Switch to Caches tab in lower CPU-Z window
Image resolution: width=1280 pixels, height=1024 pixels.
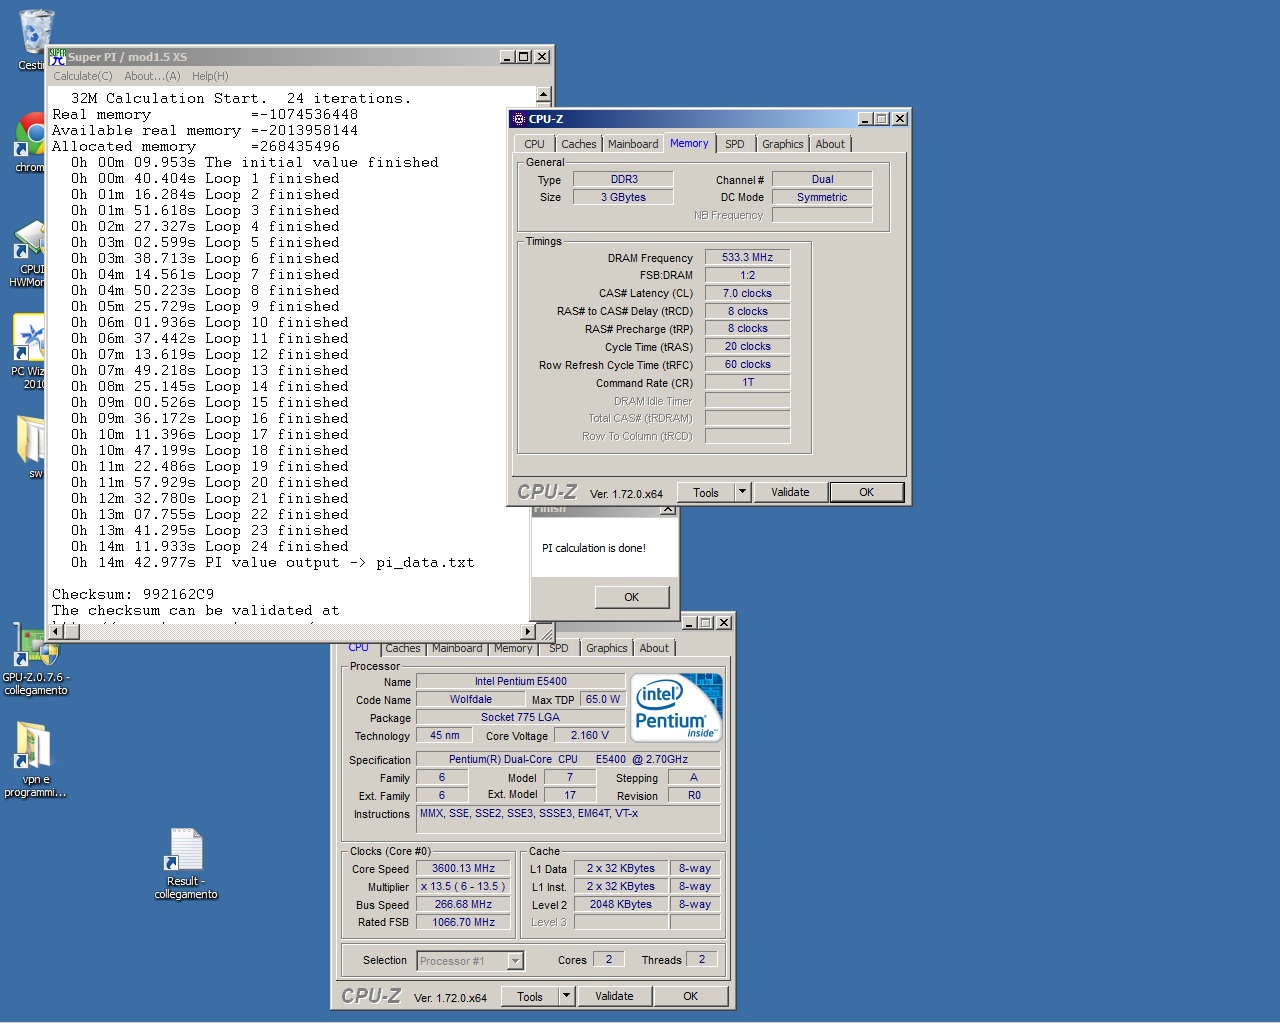pos(403,648)
